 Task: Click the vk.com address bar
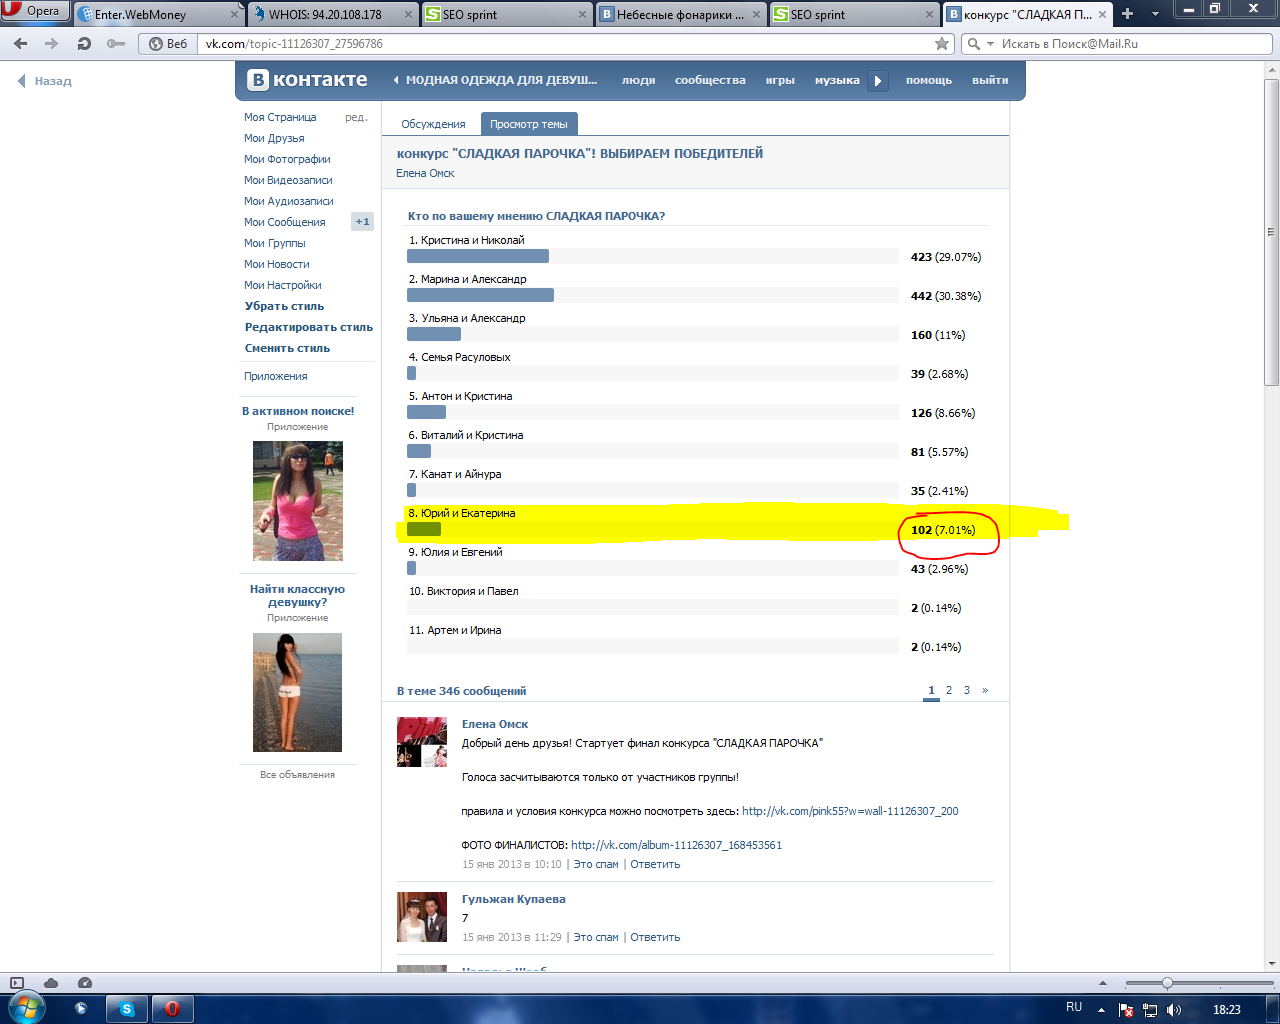point(566,44)
